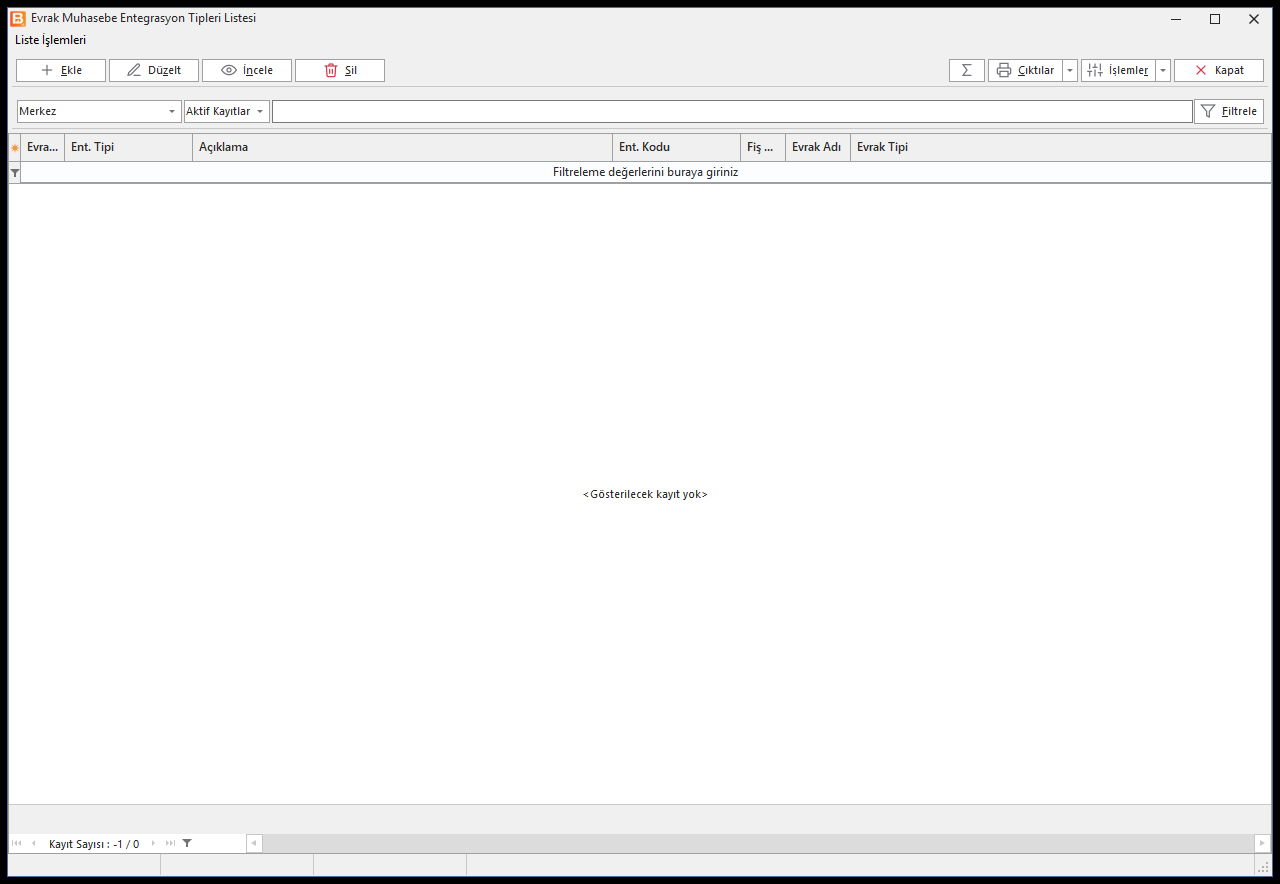The image size is (1280, 884).
Task: Delete the record using Sil
Action: (340, 70)
